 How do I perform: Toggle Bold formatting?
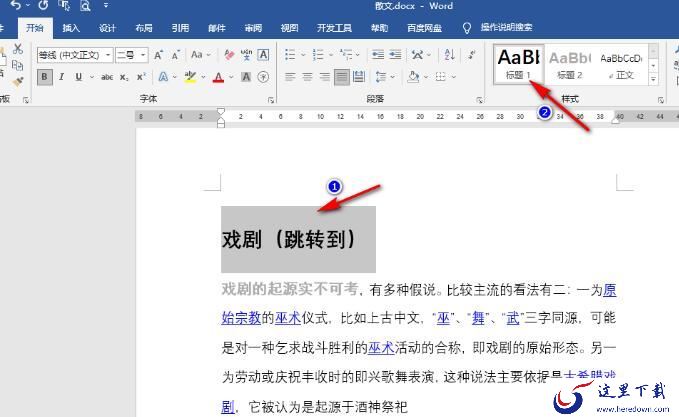click(x=44, y=77)
